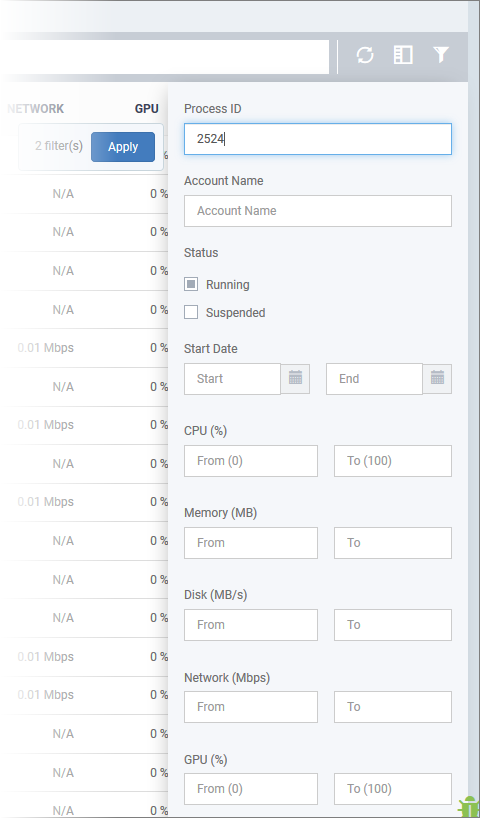Image resolution: width=480 pixels, height=818 pixels.
Task: Enable the Suspended status checkbox
Action: 191,312
